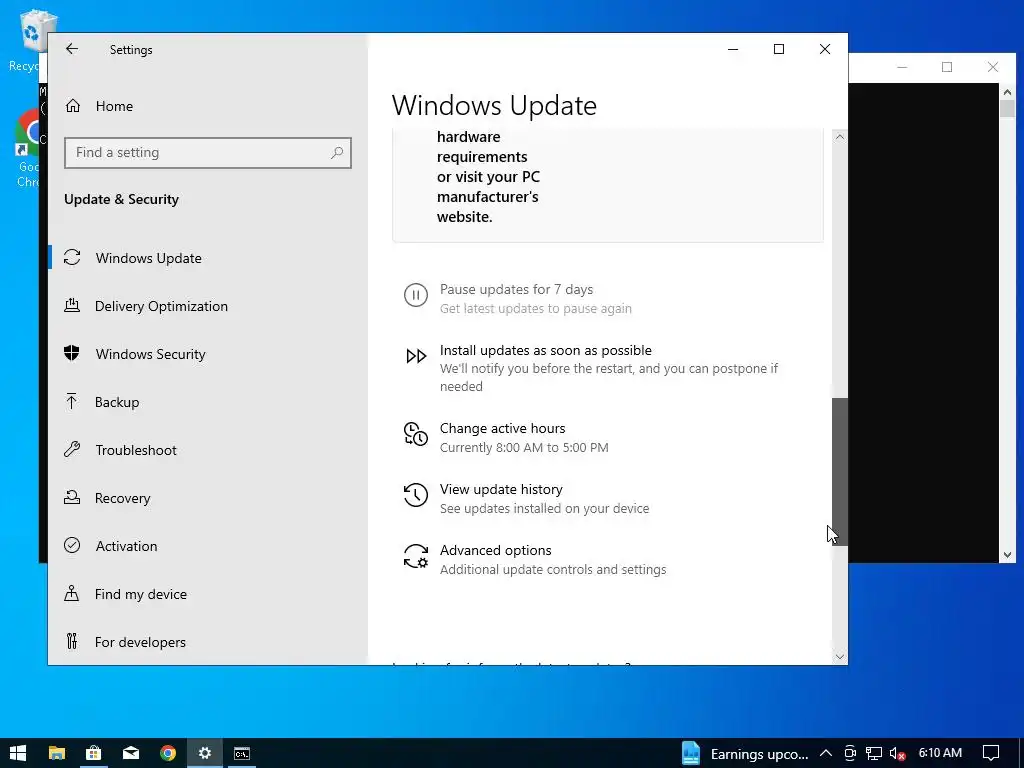Open Advanced options

point(495,551)
